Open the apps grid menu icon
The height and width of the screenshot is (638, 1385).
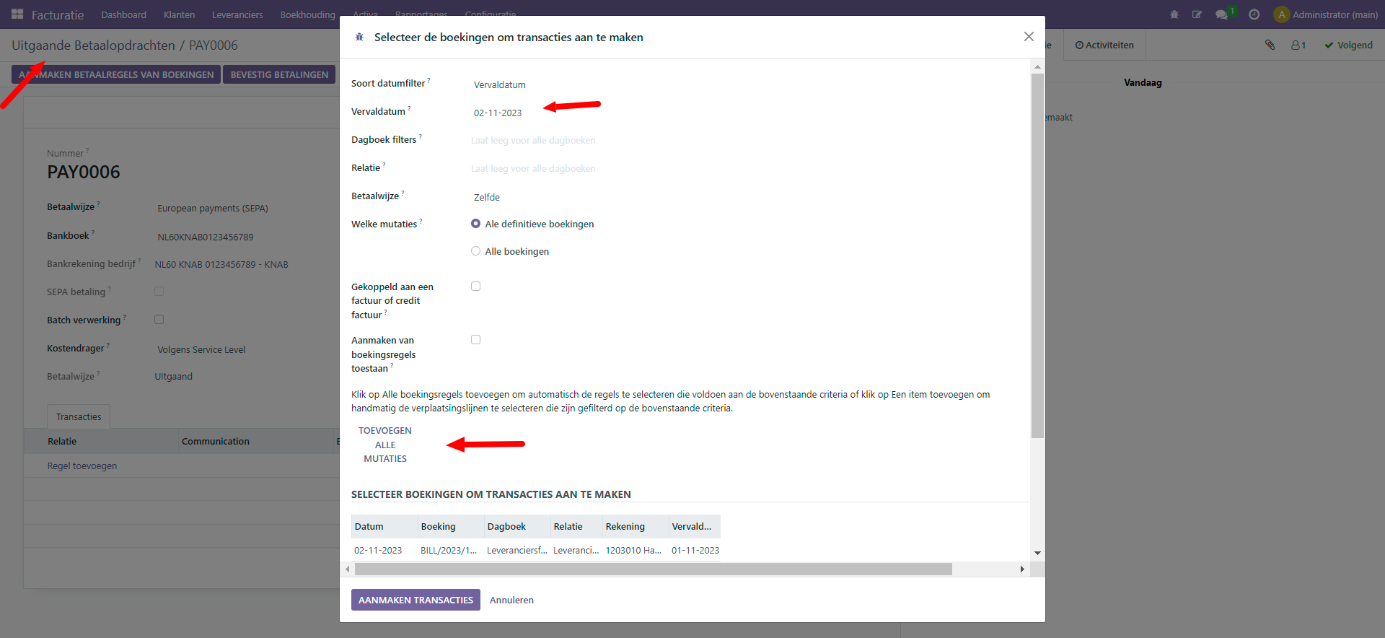[17, 15]
